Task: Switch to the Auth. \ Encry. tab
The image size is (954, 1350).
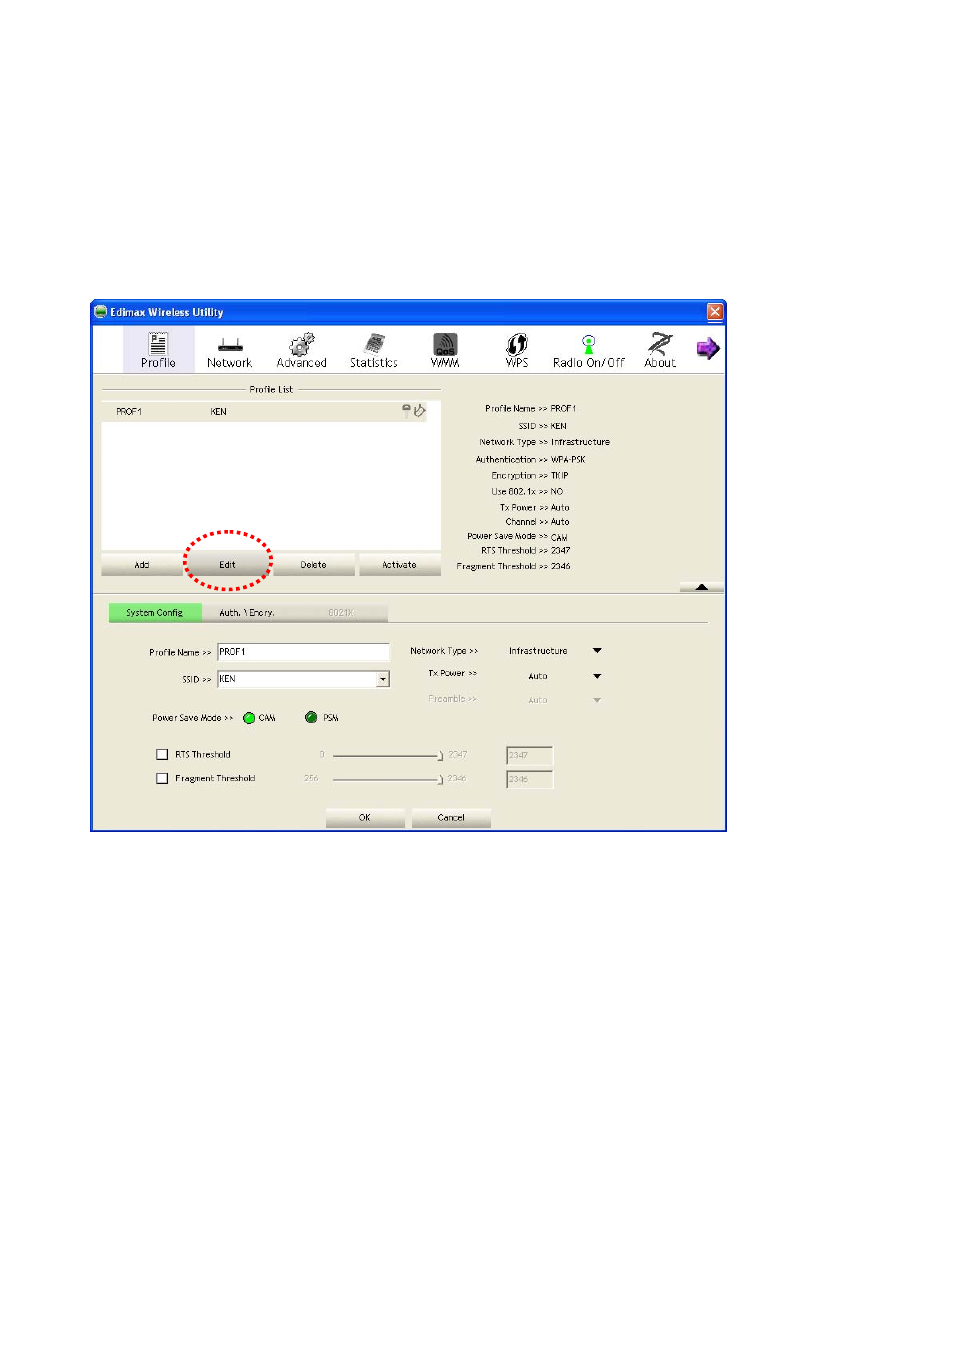Action: pyautogui.click(x=247, y=613)
